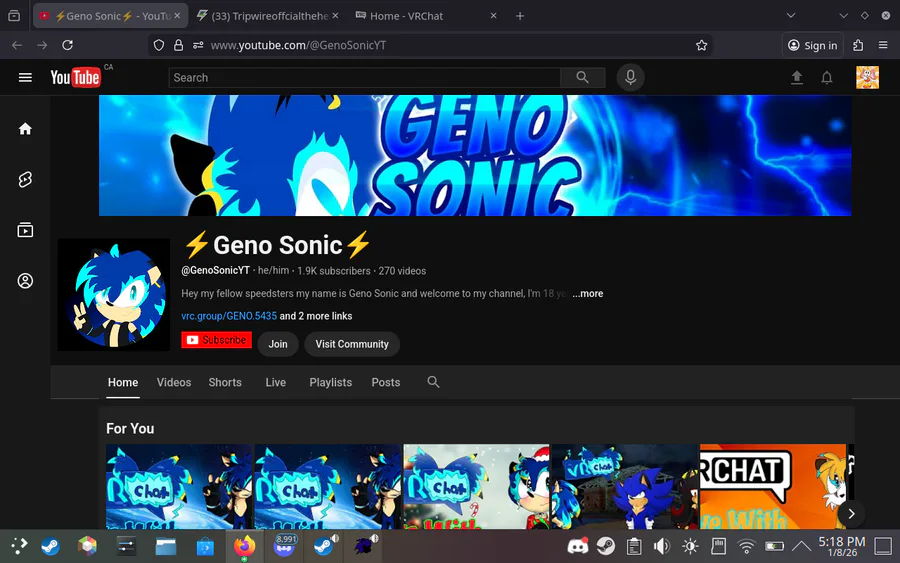
Task: Open the account avatar menu
Action: click(x=867, y=77)
